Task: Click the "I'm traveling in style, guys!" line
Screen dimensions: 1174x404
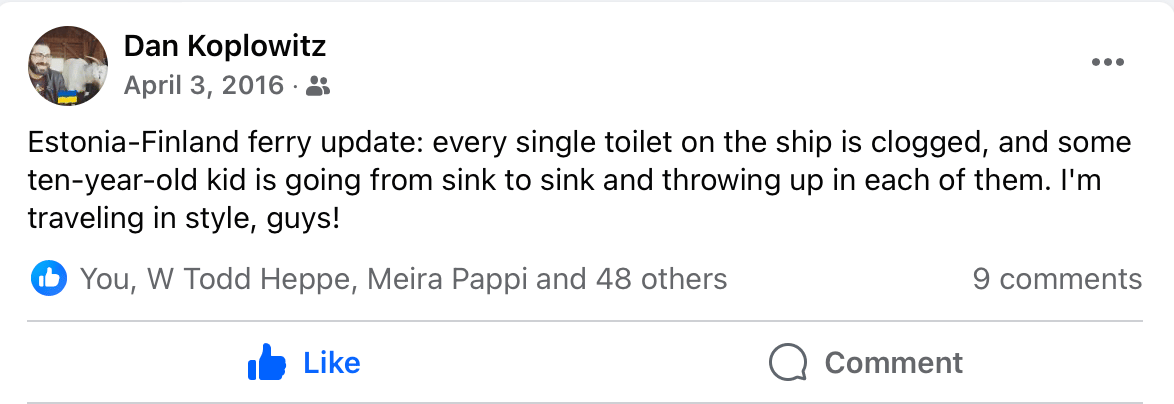Action: point(185,217)
